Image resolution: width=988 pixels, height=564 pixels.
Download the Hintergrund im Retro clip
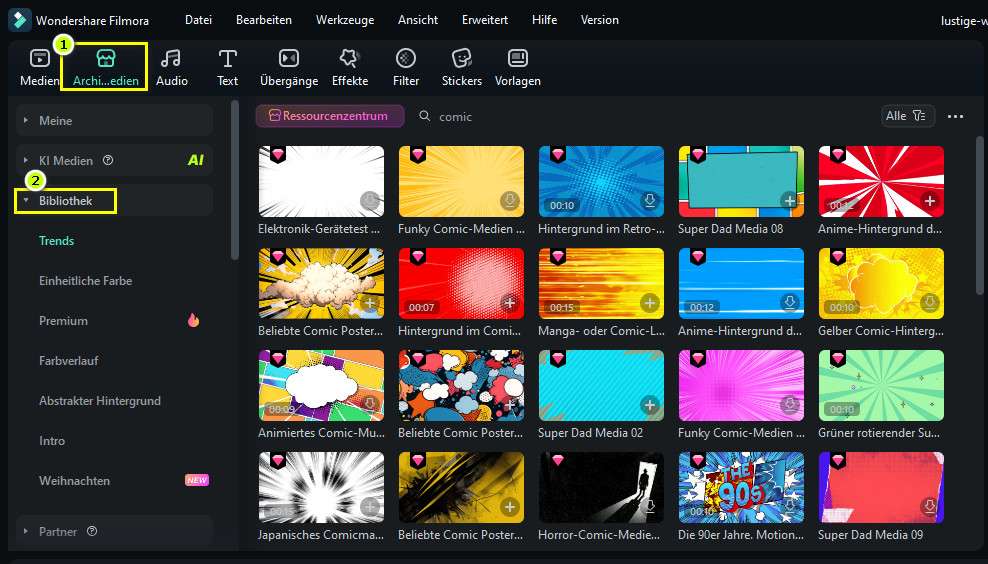(650, 201)
